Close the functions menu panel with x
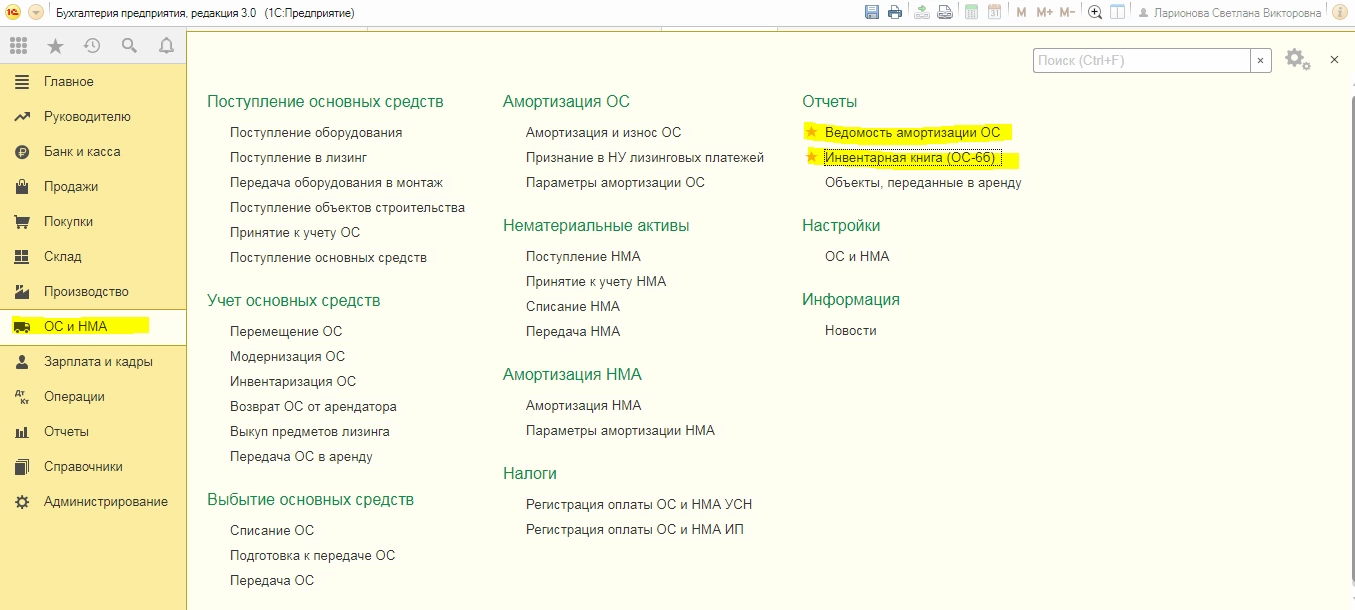Screen dimensions: 1355x610 point(1334,60)
